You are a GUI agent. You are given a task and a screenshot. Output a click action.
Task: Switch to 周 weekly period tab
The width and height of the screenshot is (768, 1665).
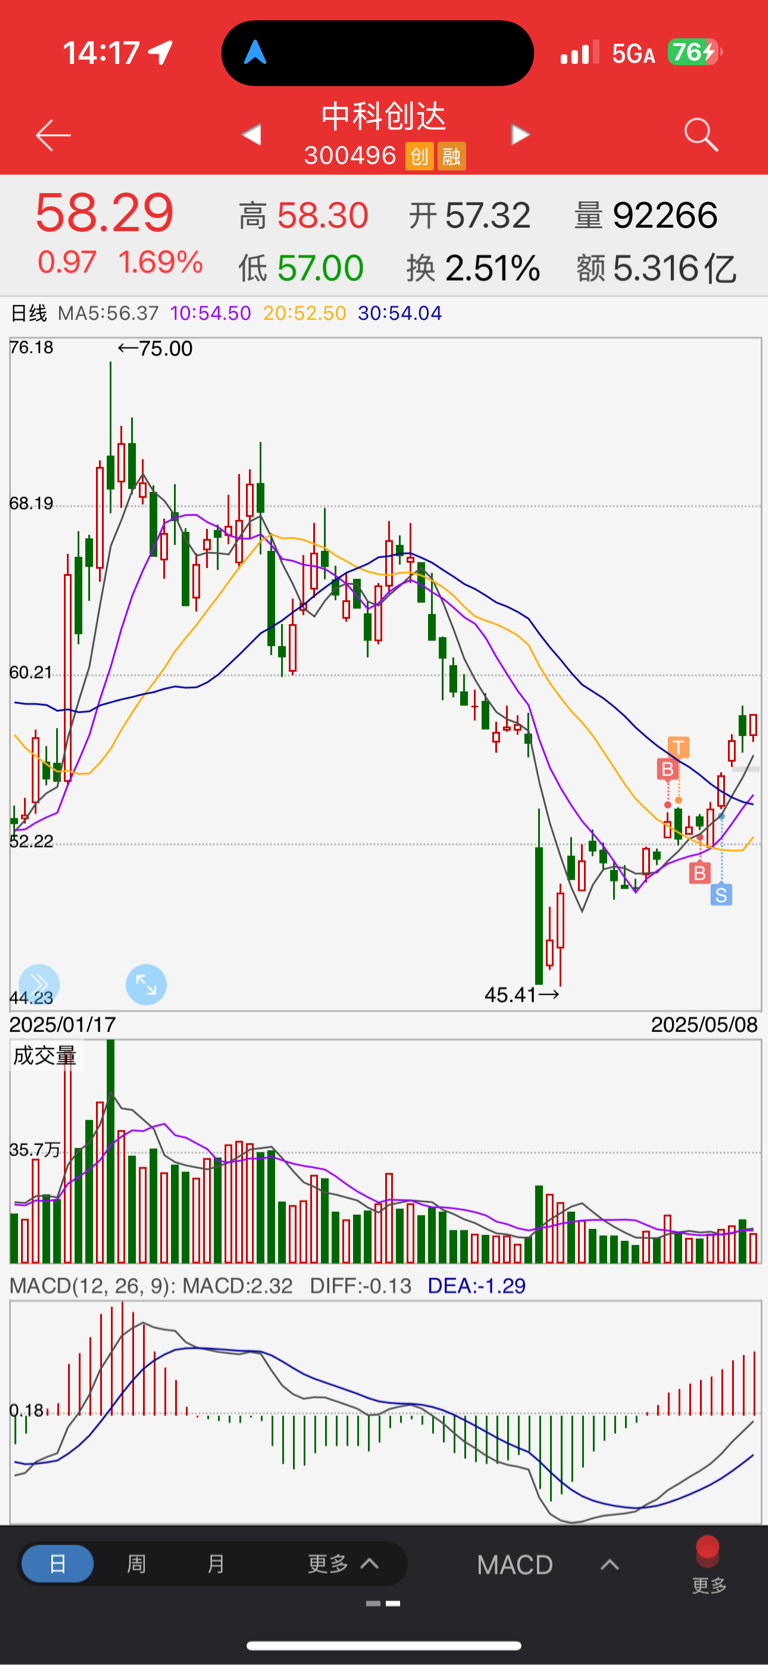[136, 1563]
